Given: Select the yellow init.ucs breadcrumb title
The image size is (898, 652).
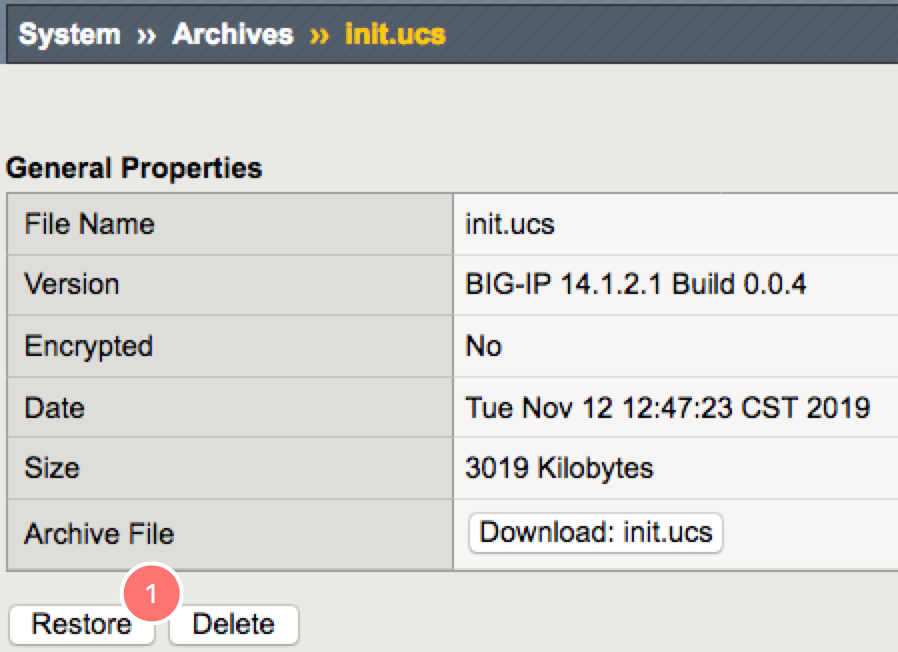Looking at the screenshot, I should [x=395, y=34].
